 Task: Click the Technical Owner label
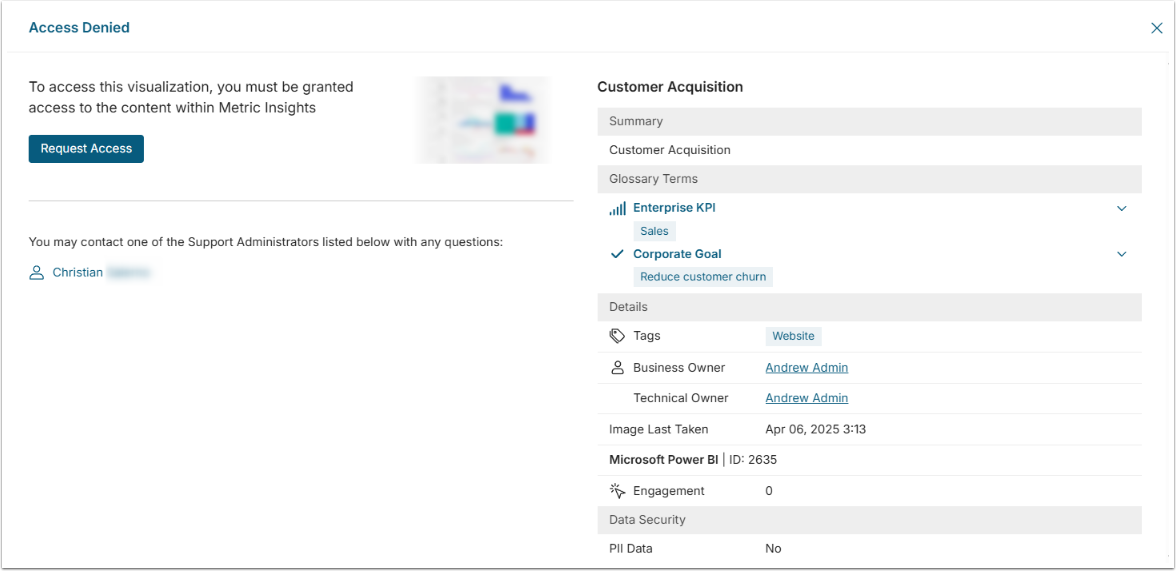[680, 398]
